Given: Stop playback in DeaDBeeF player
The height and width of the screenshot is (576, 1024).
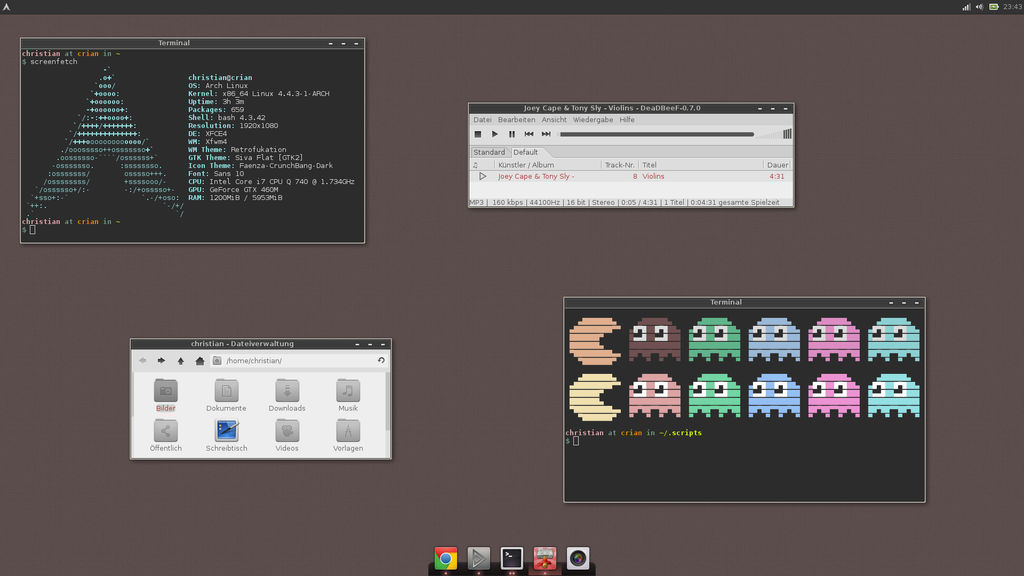Looking at the screenshot, I should point(477,134).
